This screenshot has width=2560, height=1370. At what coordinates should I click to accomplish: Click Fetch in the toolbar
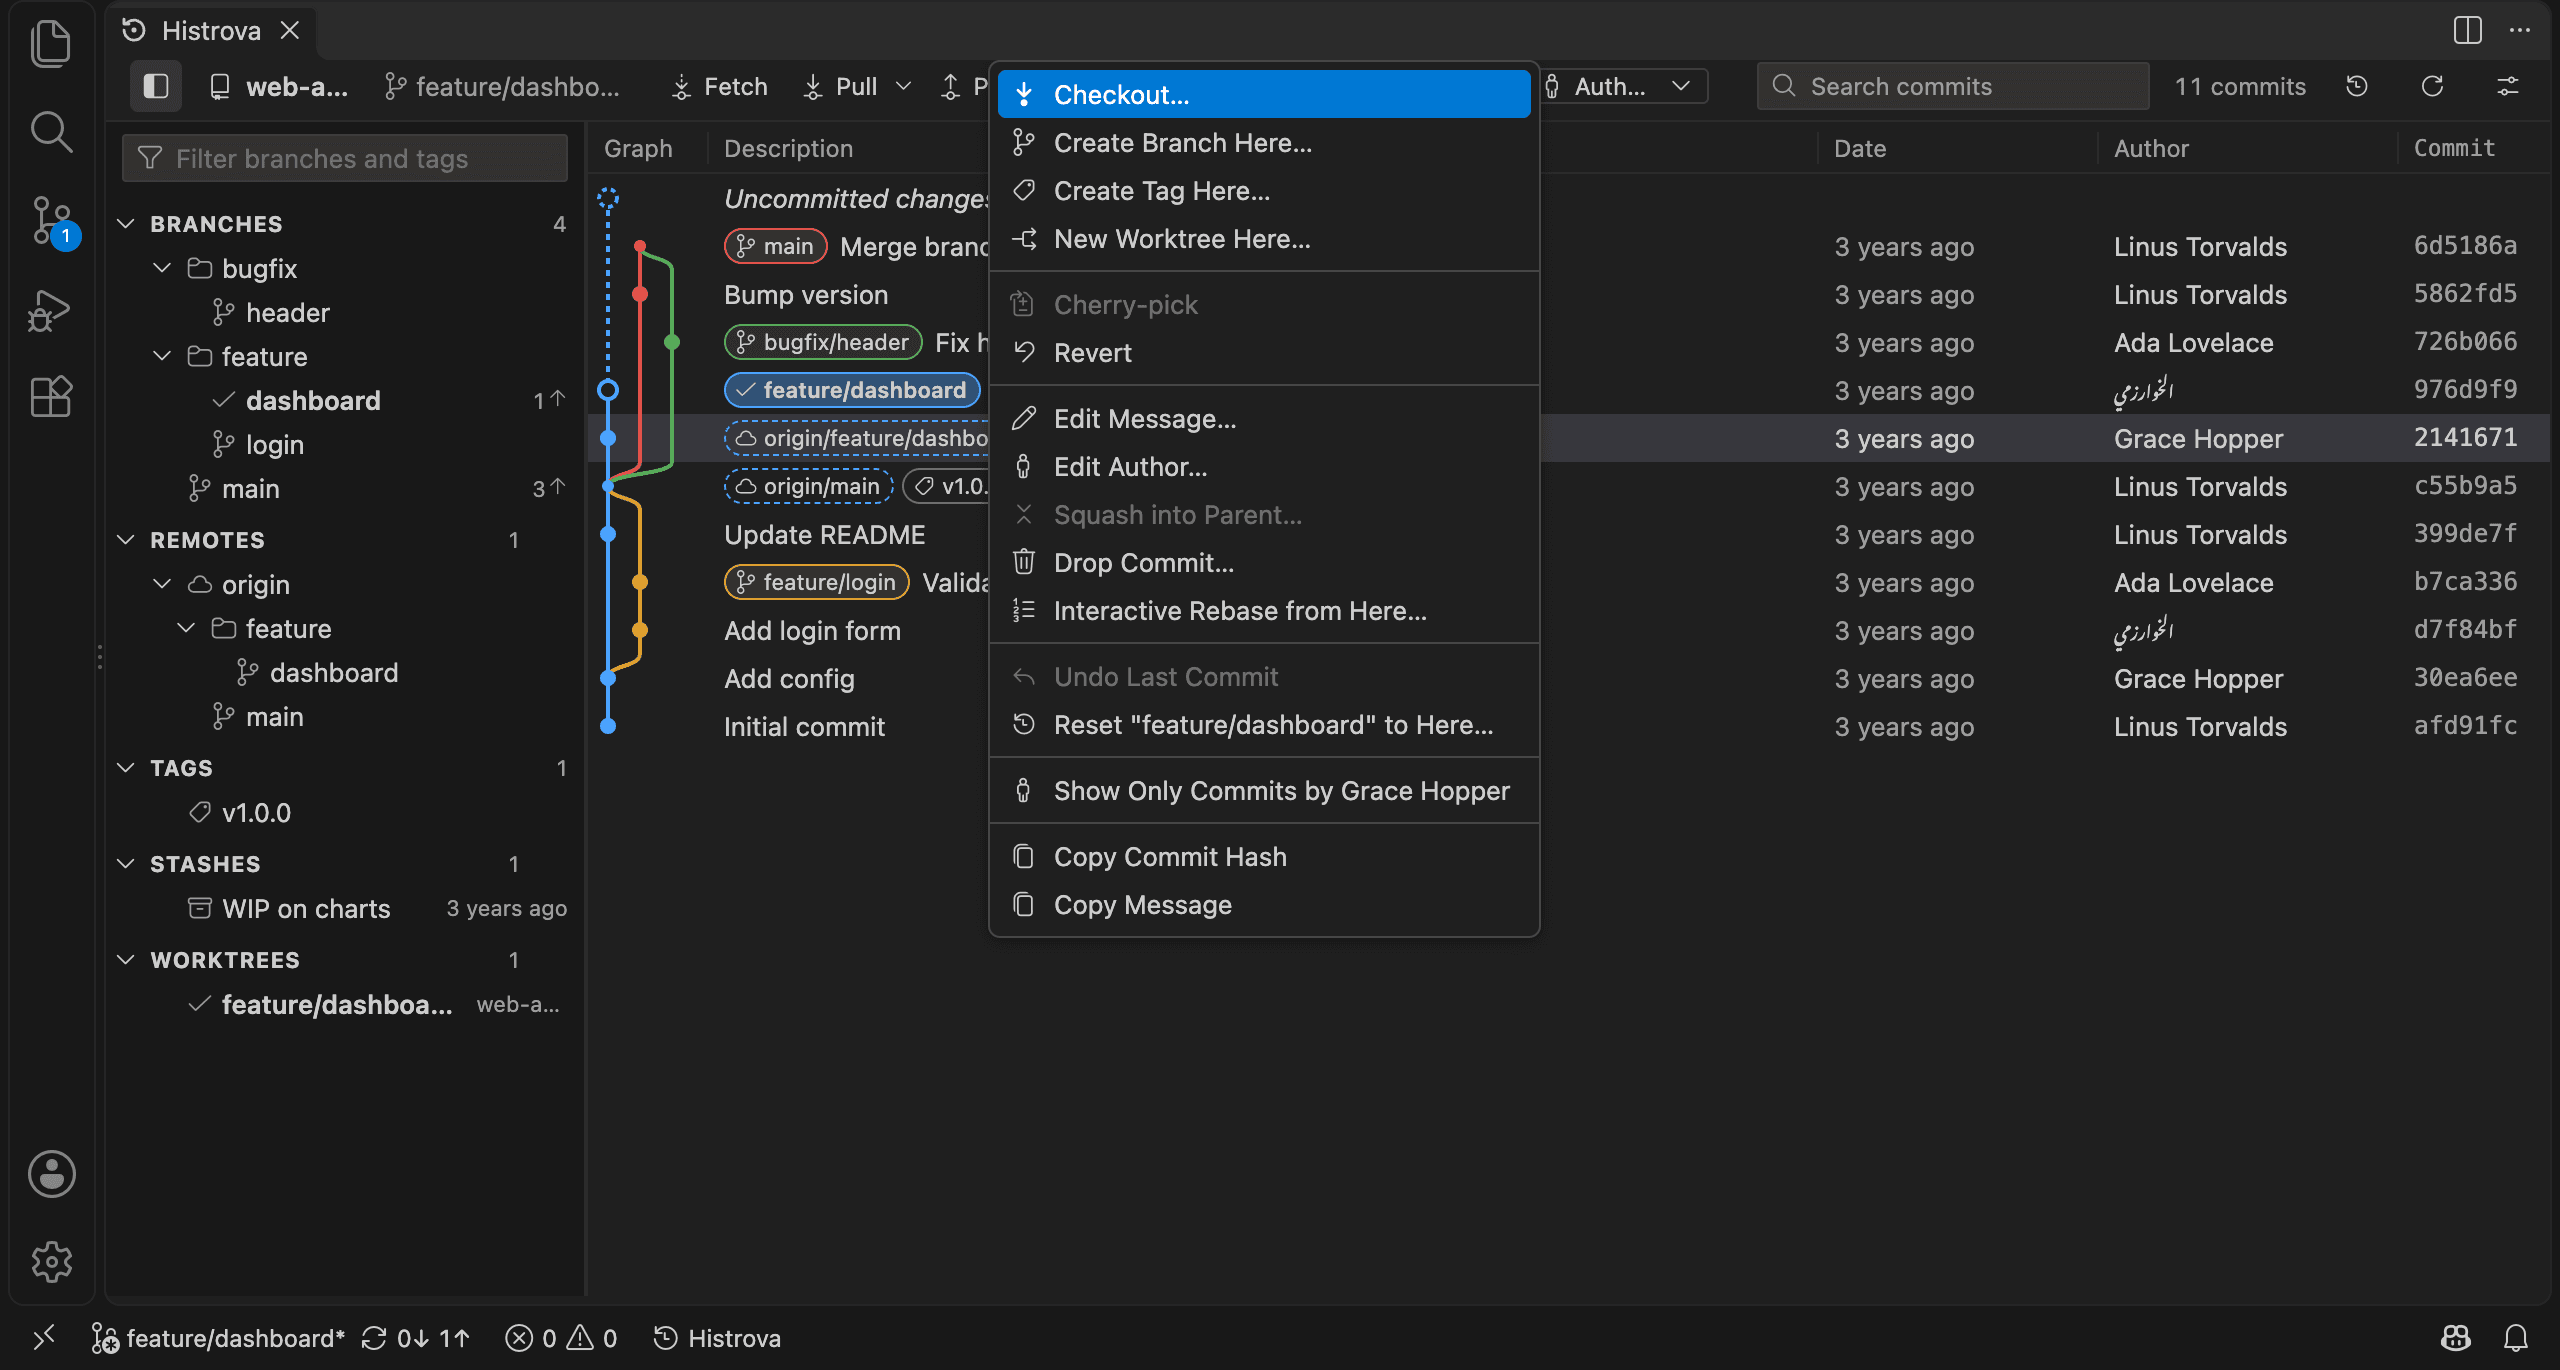click(x=720, y=87)
